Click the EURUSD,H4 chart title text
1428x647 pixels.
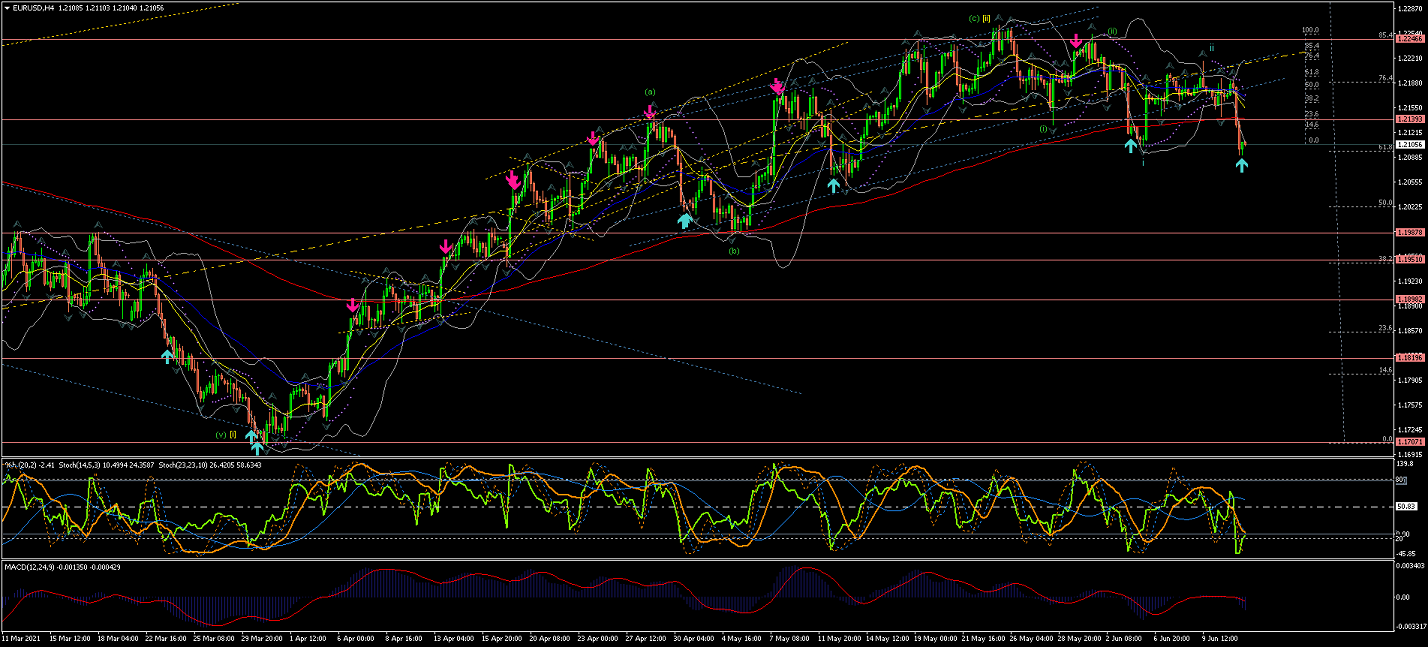[x=35, y=8]
